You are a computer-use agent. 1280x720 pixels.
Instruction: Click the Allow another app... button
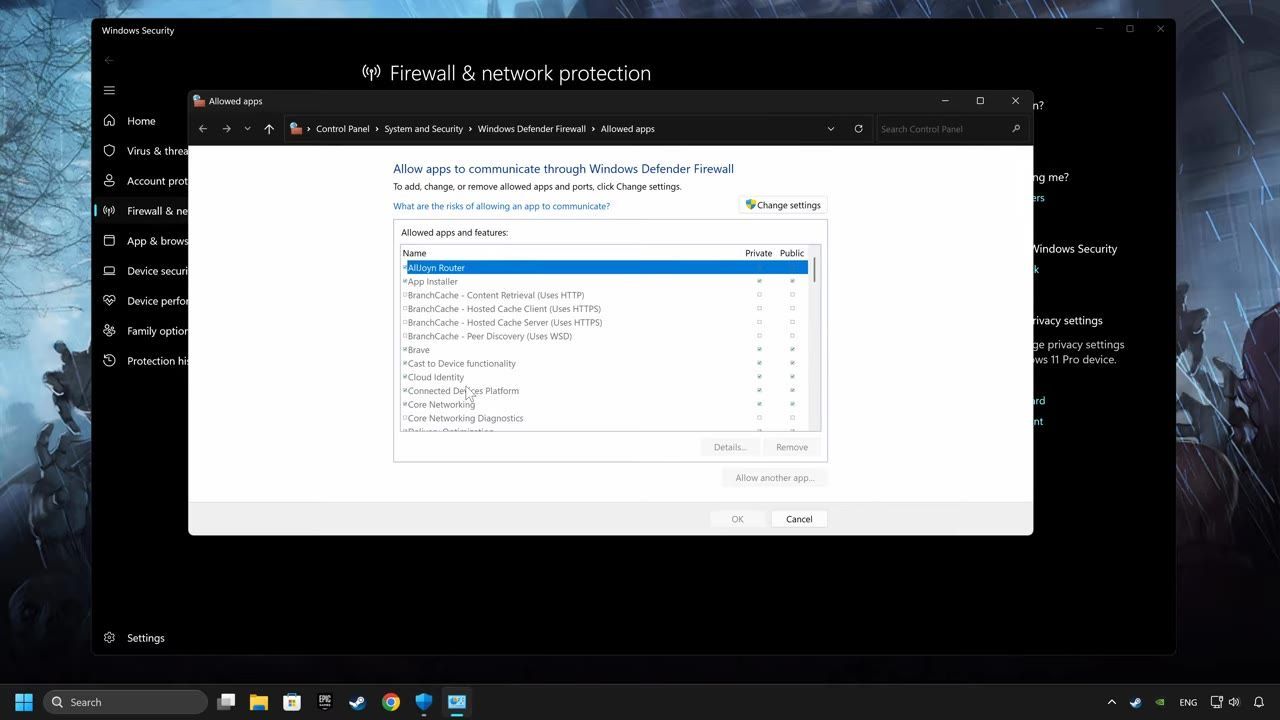point(775,478)
